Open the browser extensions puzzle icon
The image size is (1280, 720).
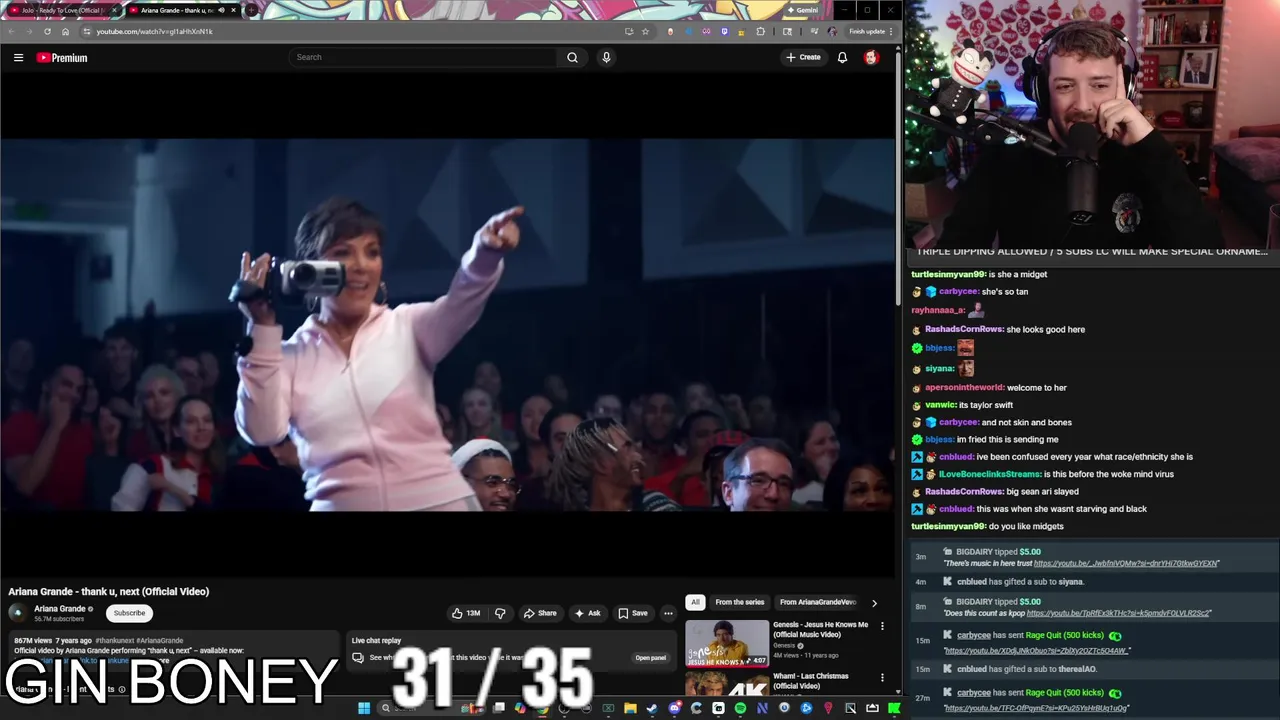pyautogui.click(x=761, y=31)
